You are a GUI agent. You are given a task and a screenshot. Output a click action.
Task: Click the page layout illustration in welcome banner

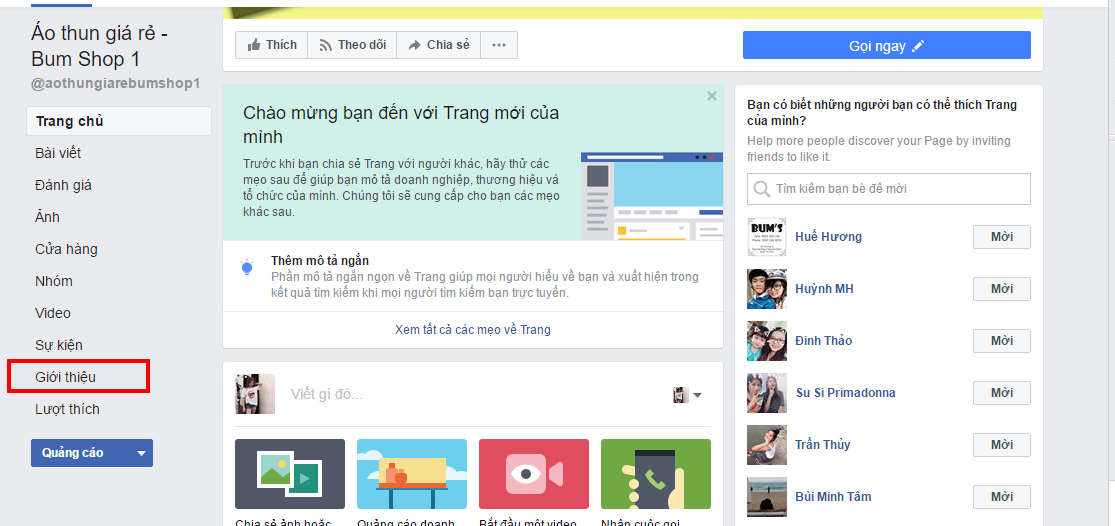pos(651,196)
